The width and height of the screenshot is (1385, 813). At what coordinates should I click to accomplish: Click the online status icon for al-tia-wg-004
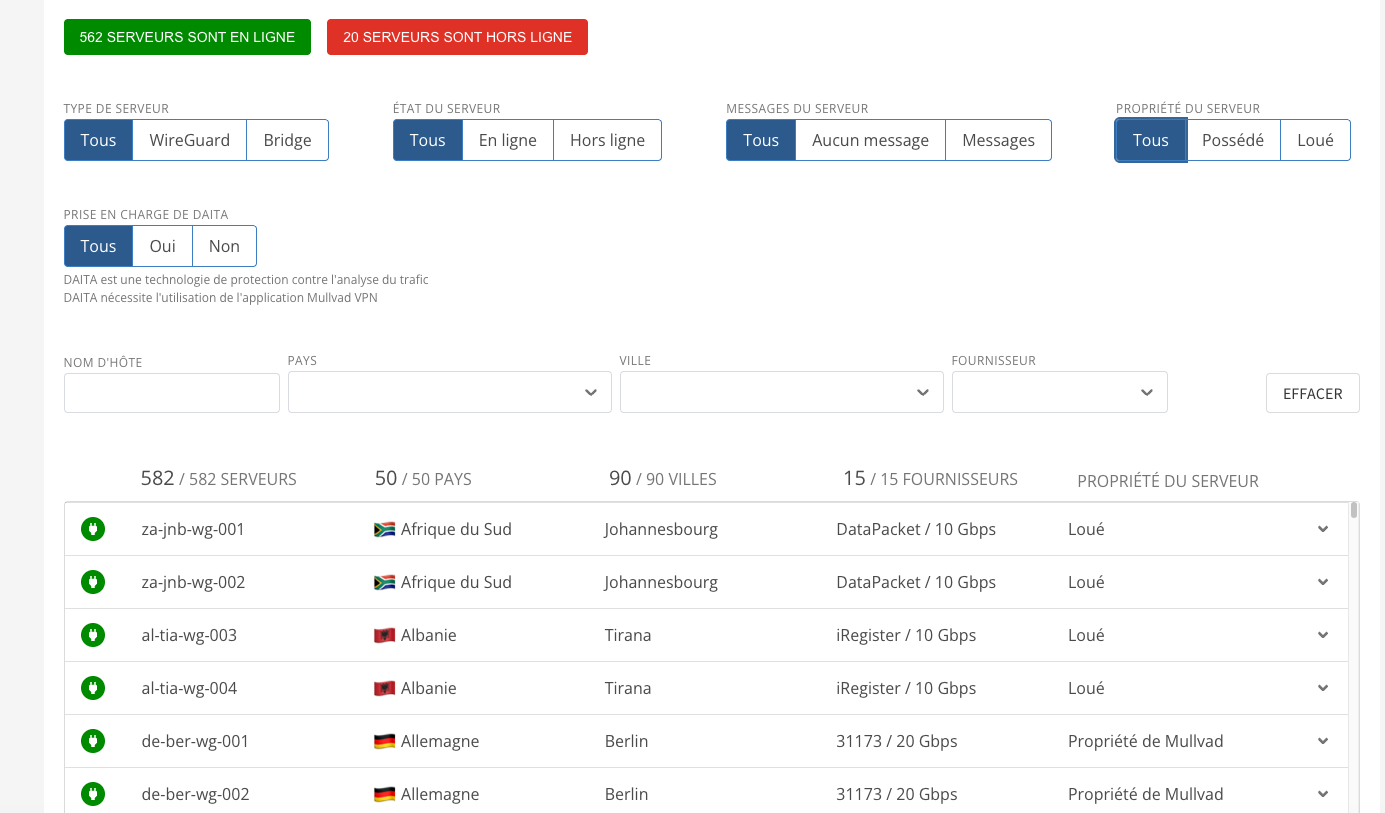click(x=93, y=688)
